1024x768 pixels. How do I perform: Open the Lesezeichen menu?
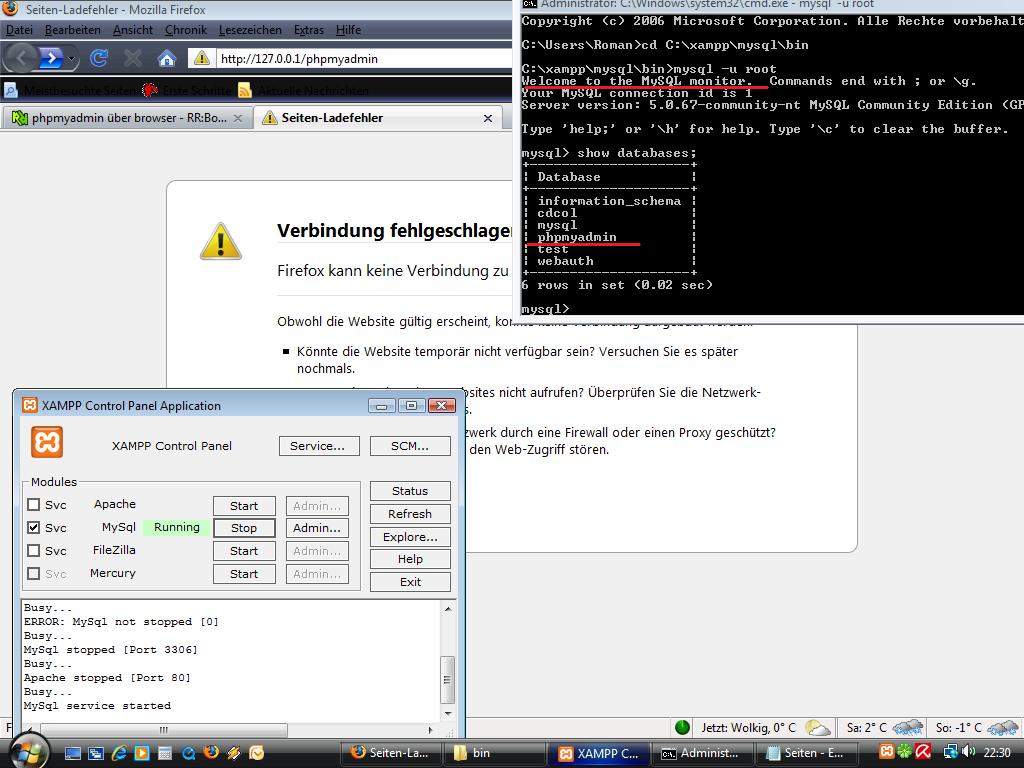(250, 30)
